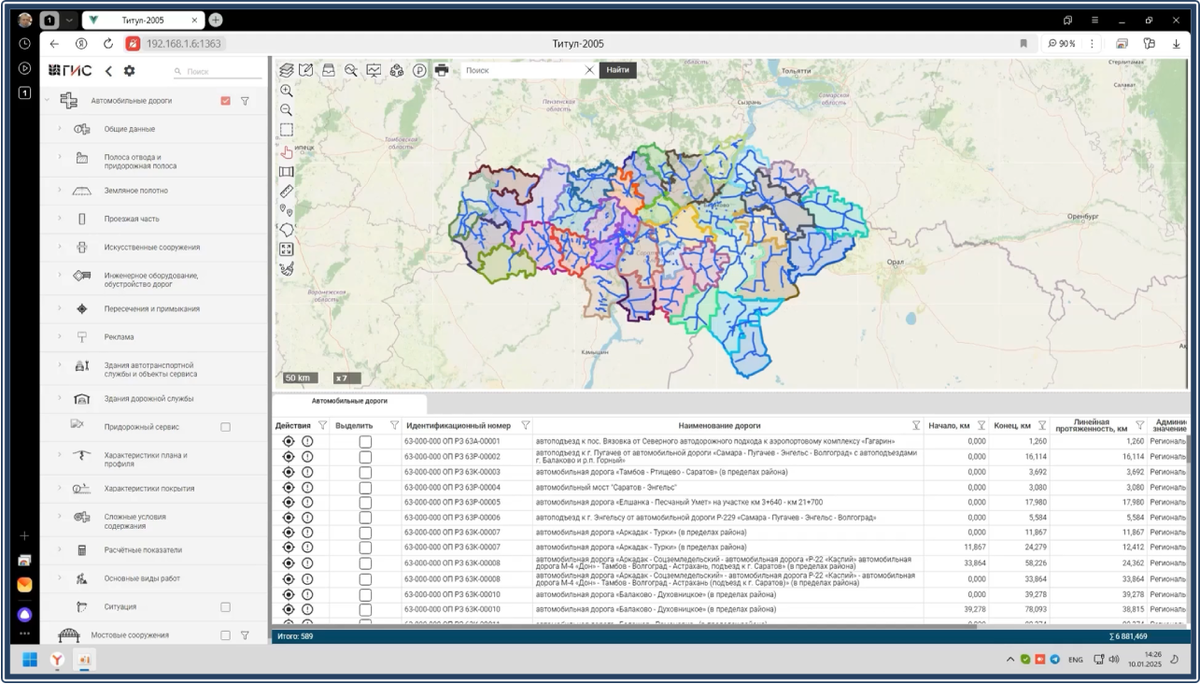The height and width of the screenshot is (684, 1200).
Task: Select the Титул-2005 browser tab
Action: point(145,20)
